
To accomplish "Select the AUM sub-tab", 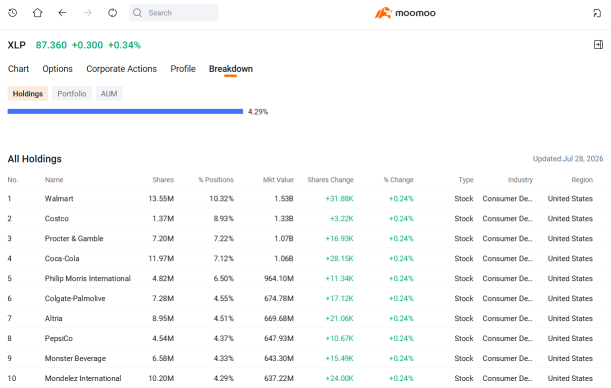I will (x=109, y=93).
